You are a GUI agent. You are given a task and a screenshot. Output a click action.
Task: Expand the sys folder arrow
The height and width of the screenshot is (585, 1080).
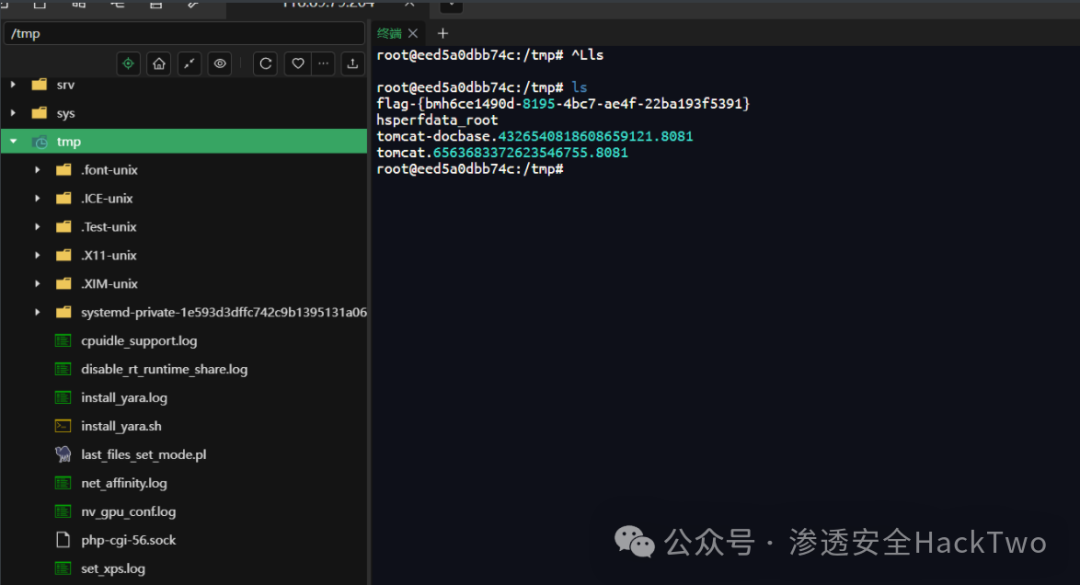point(13,112)
